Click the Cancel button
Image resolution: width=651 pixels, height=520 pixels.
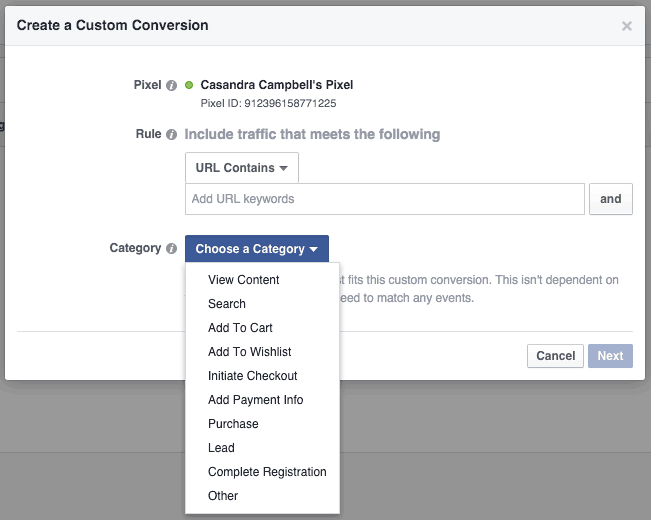[555, 356]
